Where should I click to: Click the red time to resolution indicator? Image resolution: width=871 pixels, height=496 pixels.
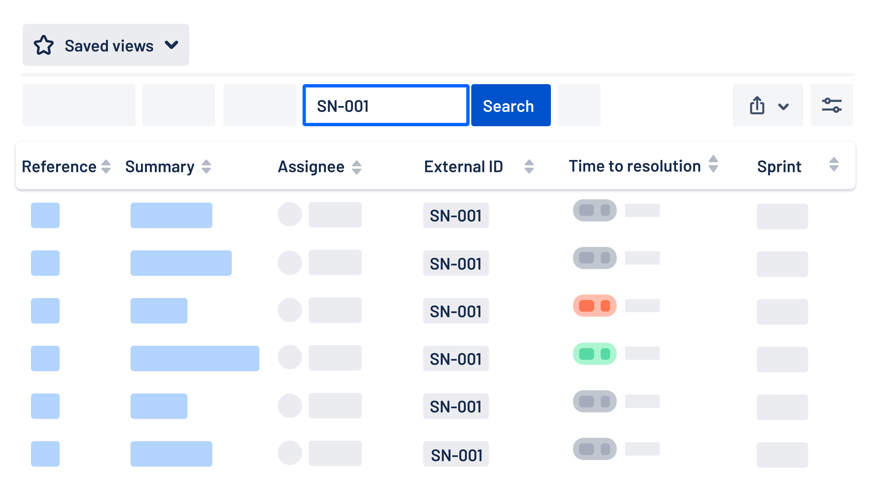click(x=594, y=305)
